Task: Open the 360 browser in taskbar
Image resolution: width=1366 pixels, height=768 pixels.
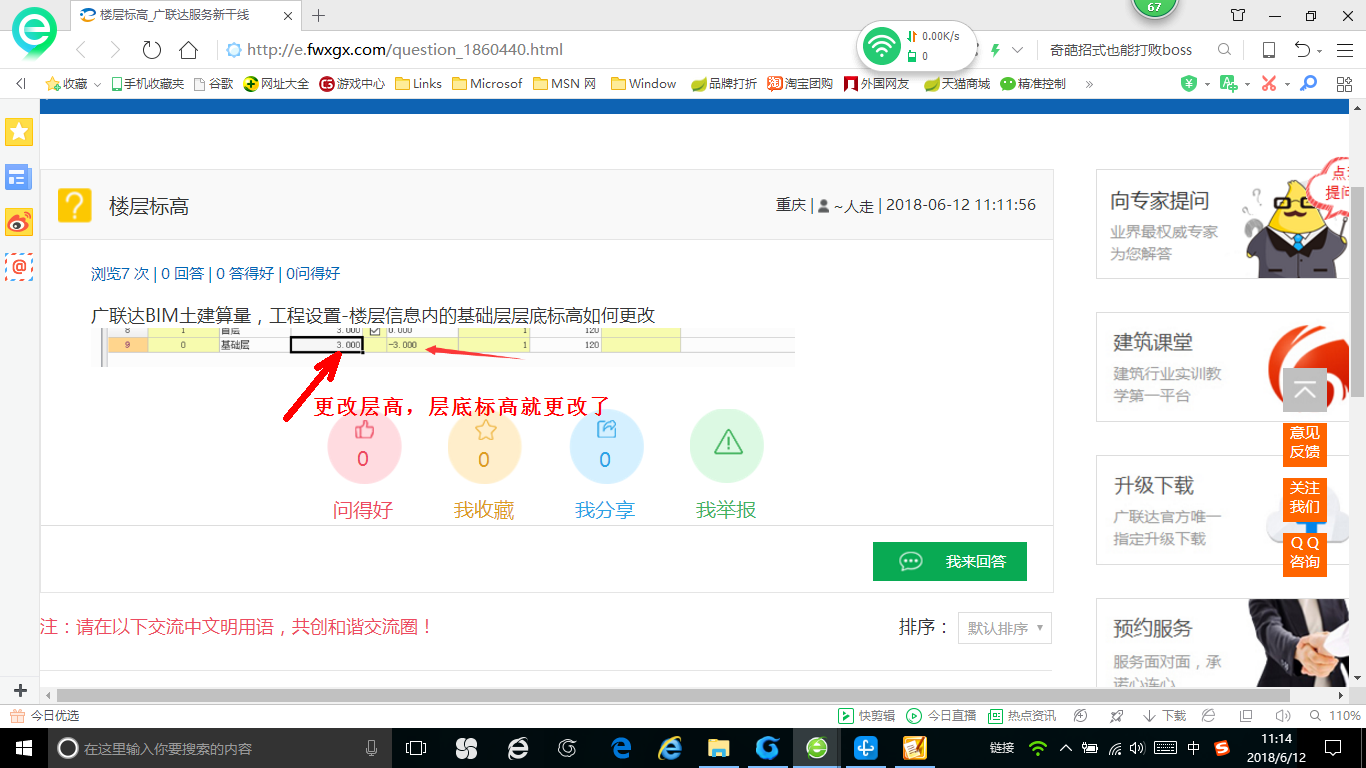Action: (x=817, y=748)
